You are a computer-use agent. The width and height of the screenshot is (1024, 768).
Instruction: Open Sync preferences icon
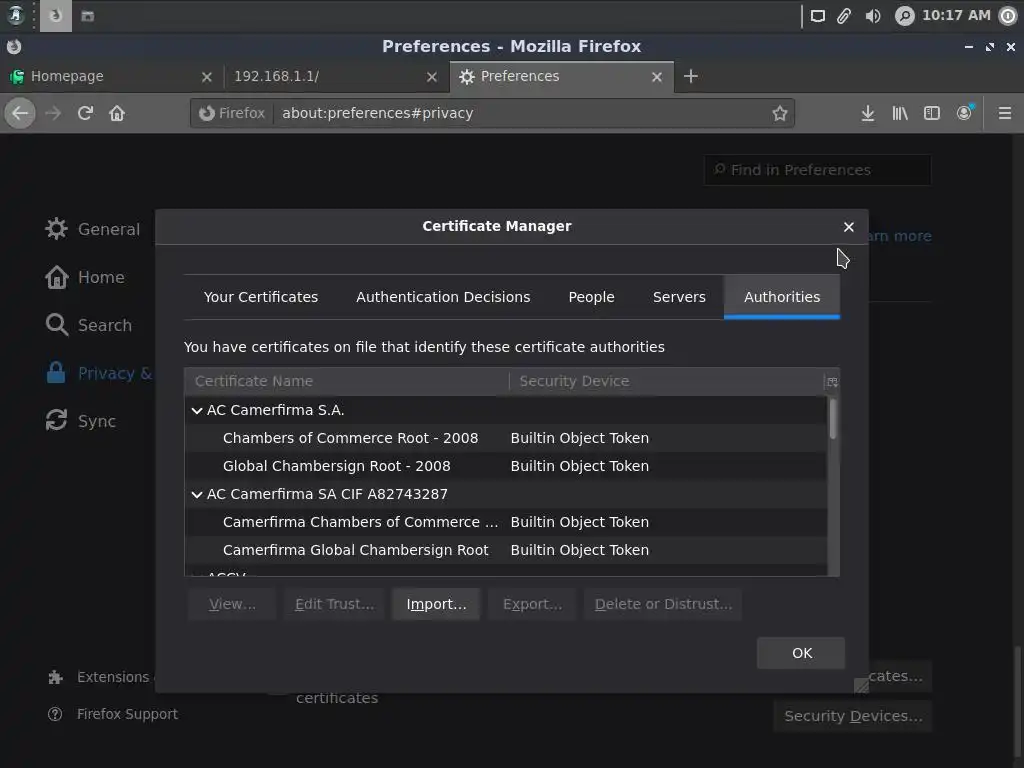(x=56, y=420)
